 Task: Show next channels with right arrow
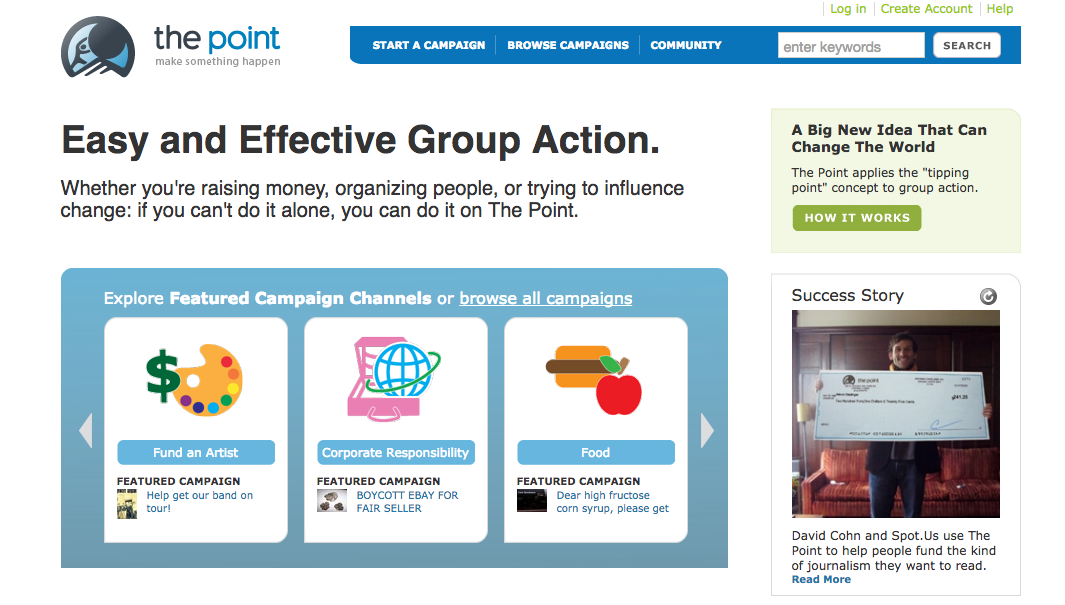coord(707,430)
